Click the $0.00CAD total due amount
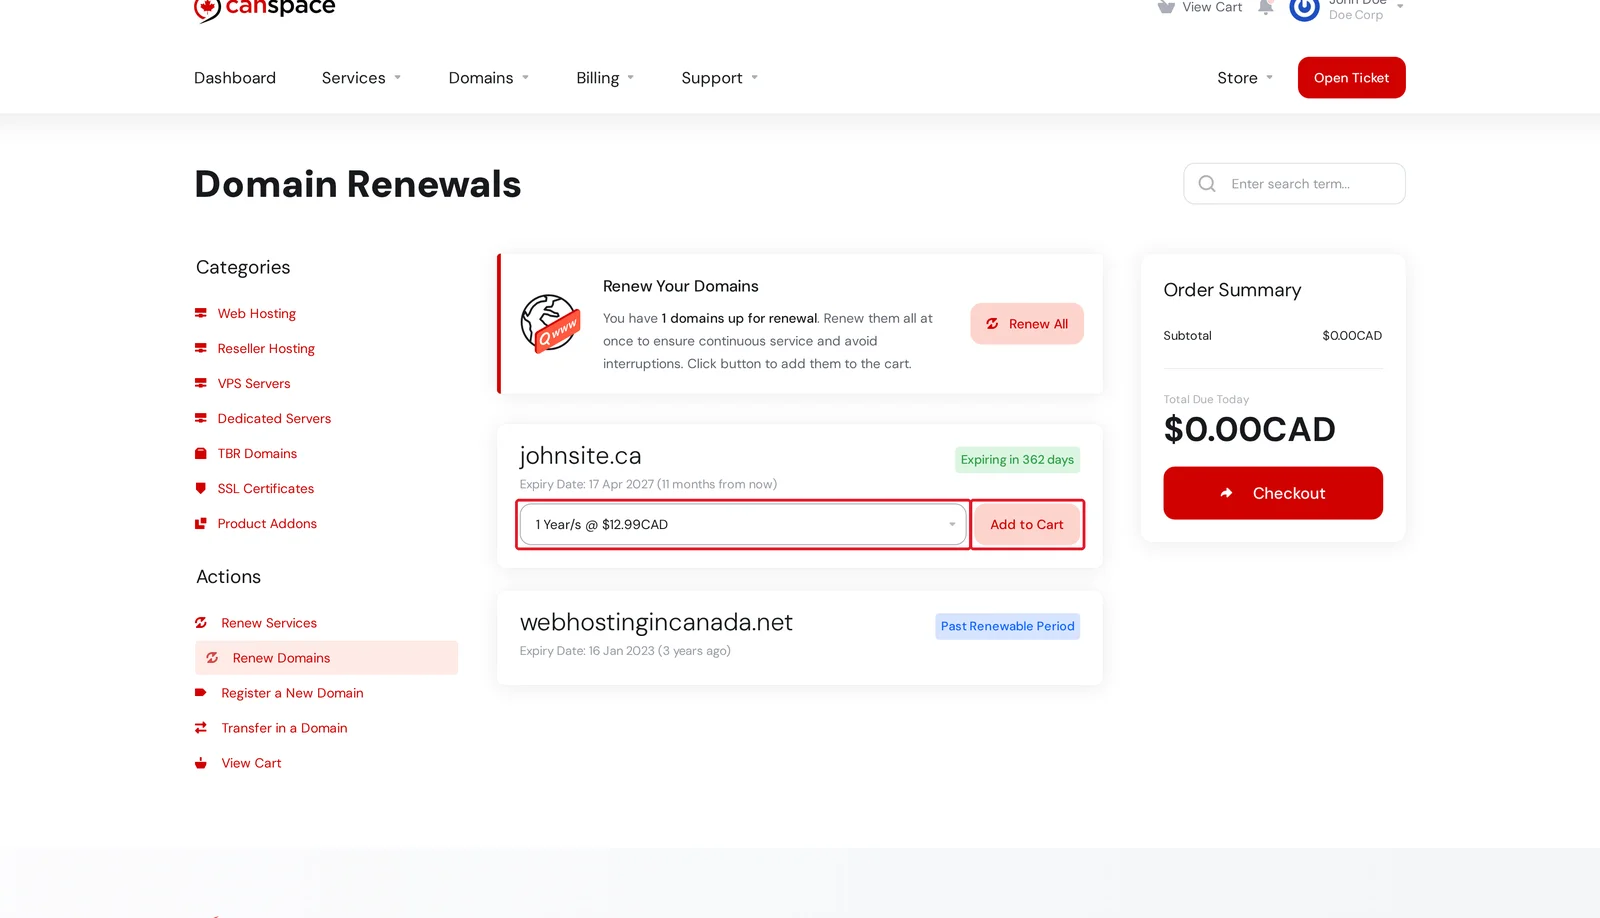 click(x=1249, y=429)
